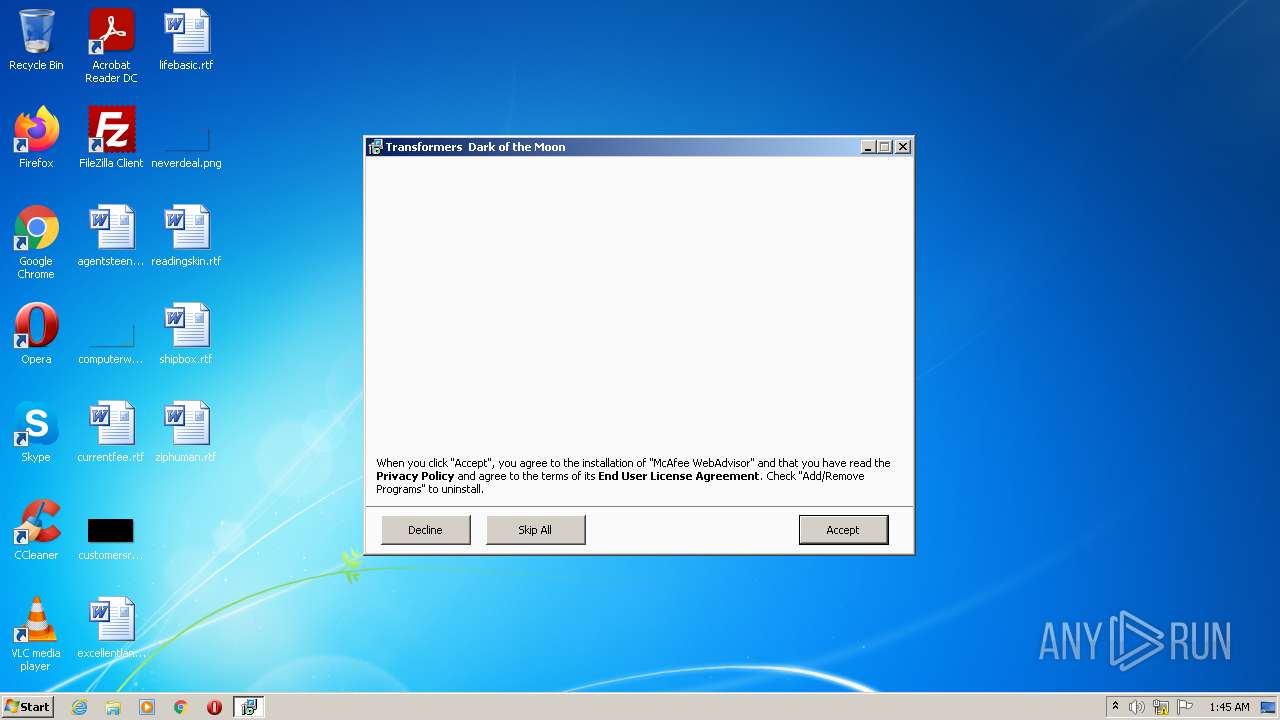The image size is (1280, 720).
Task: Open the Windows Start menu
Action: click(x=28, y=707)
